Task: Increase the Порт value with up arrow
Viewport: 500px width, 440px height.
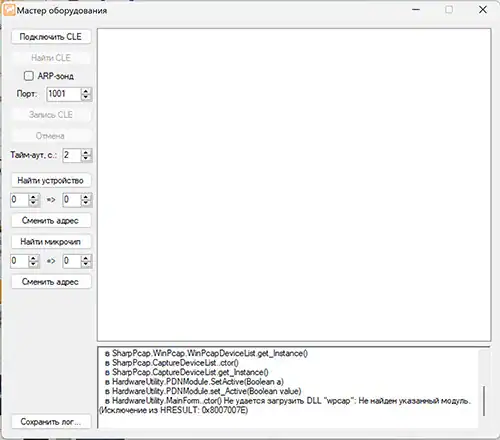Action: pos(86,91)
